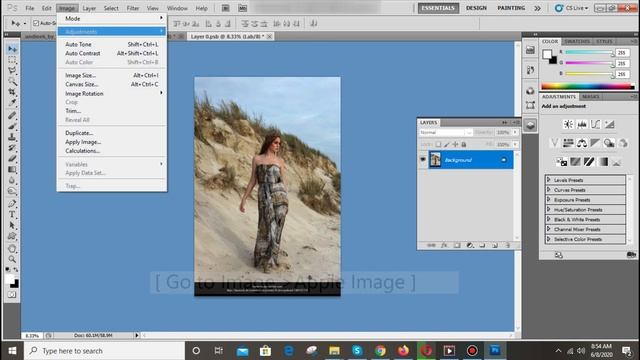640x360 pixels.
Task: Switch to the Swatches tab
Action: 577,42
